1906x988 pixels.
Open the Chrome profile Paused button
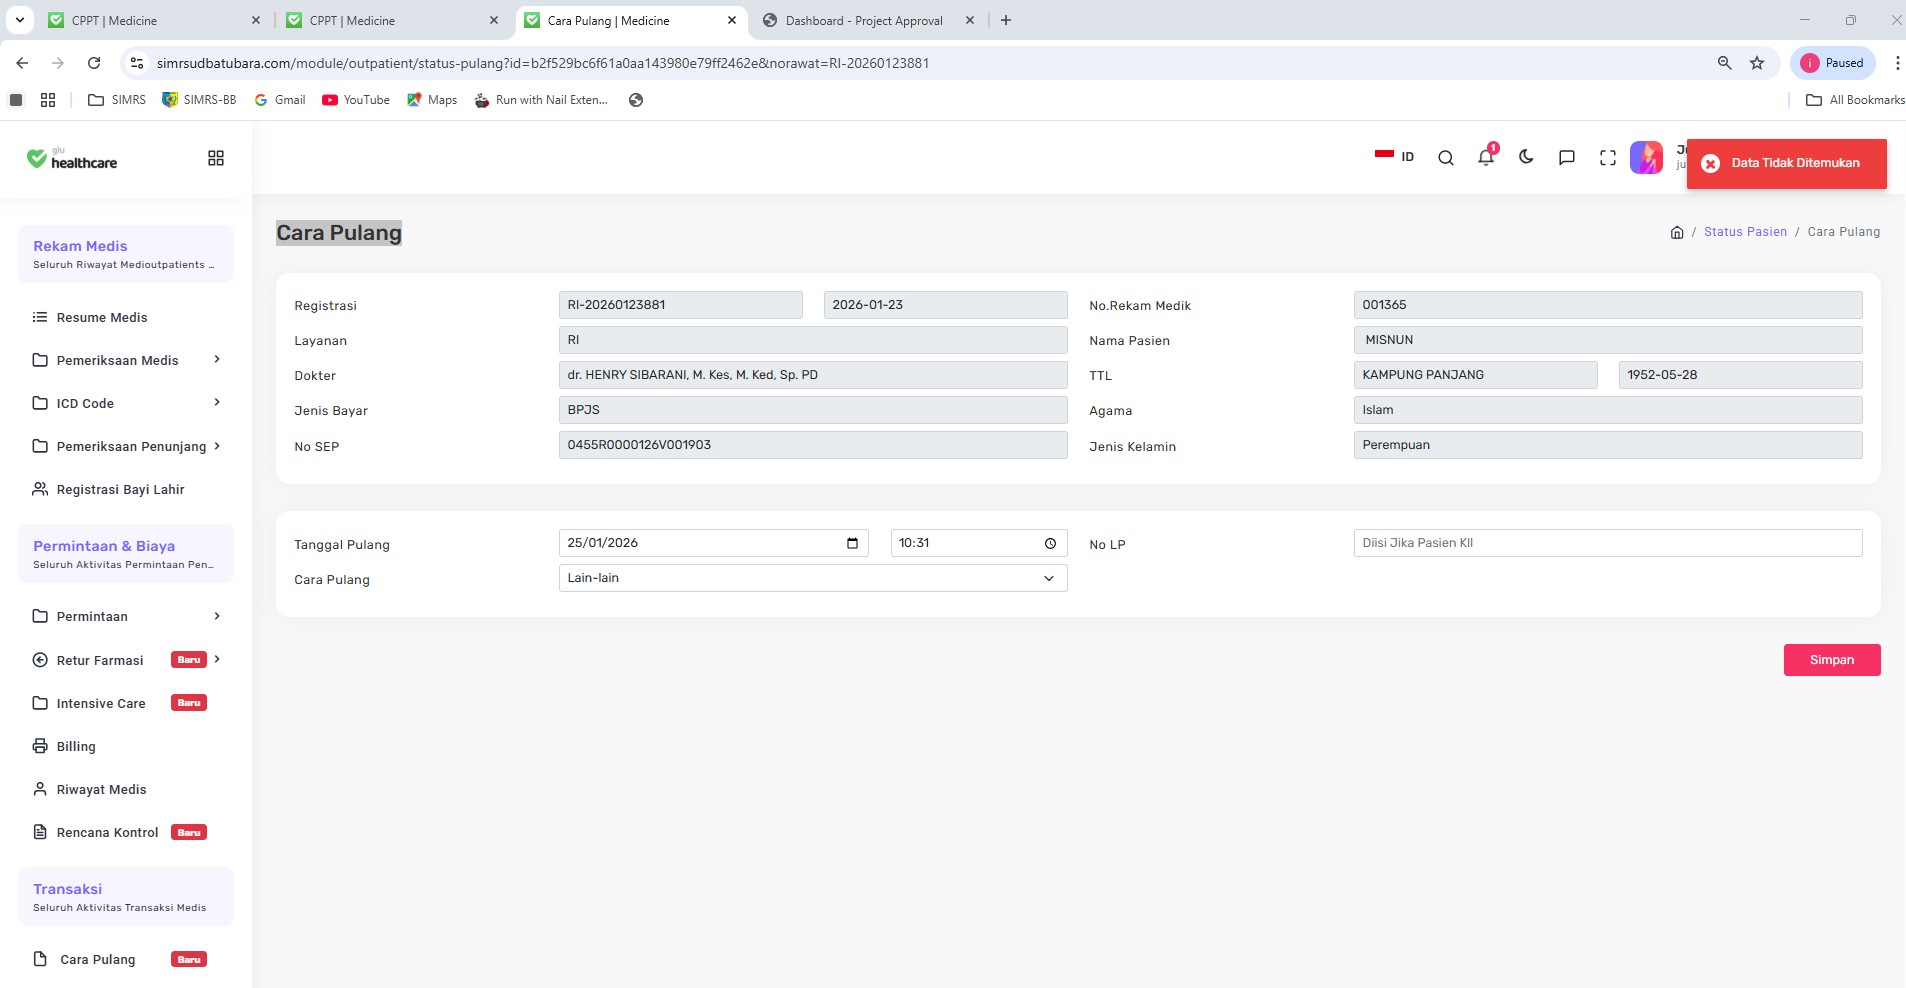1833,63
